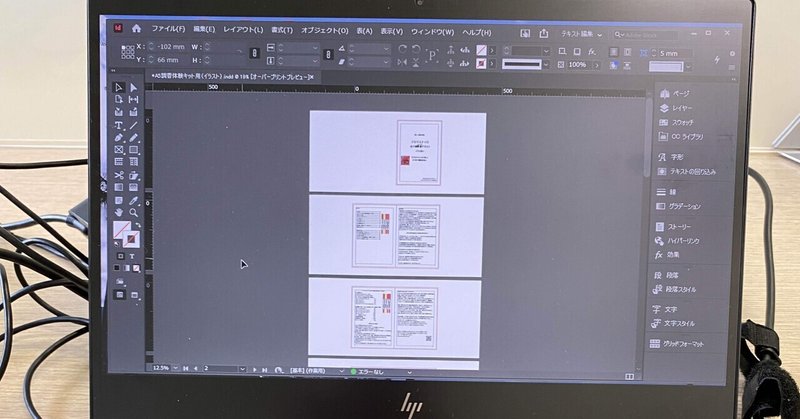Open the ページ panel
This screenshot has height=419, width=800.
(674, 93)
